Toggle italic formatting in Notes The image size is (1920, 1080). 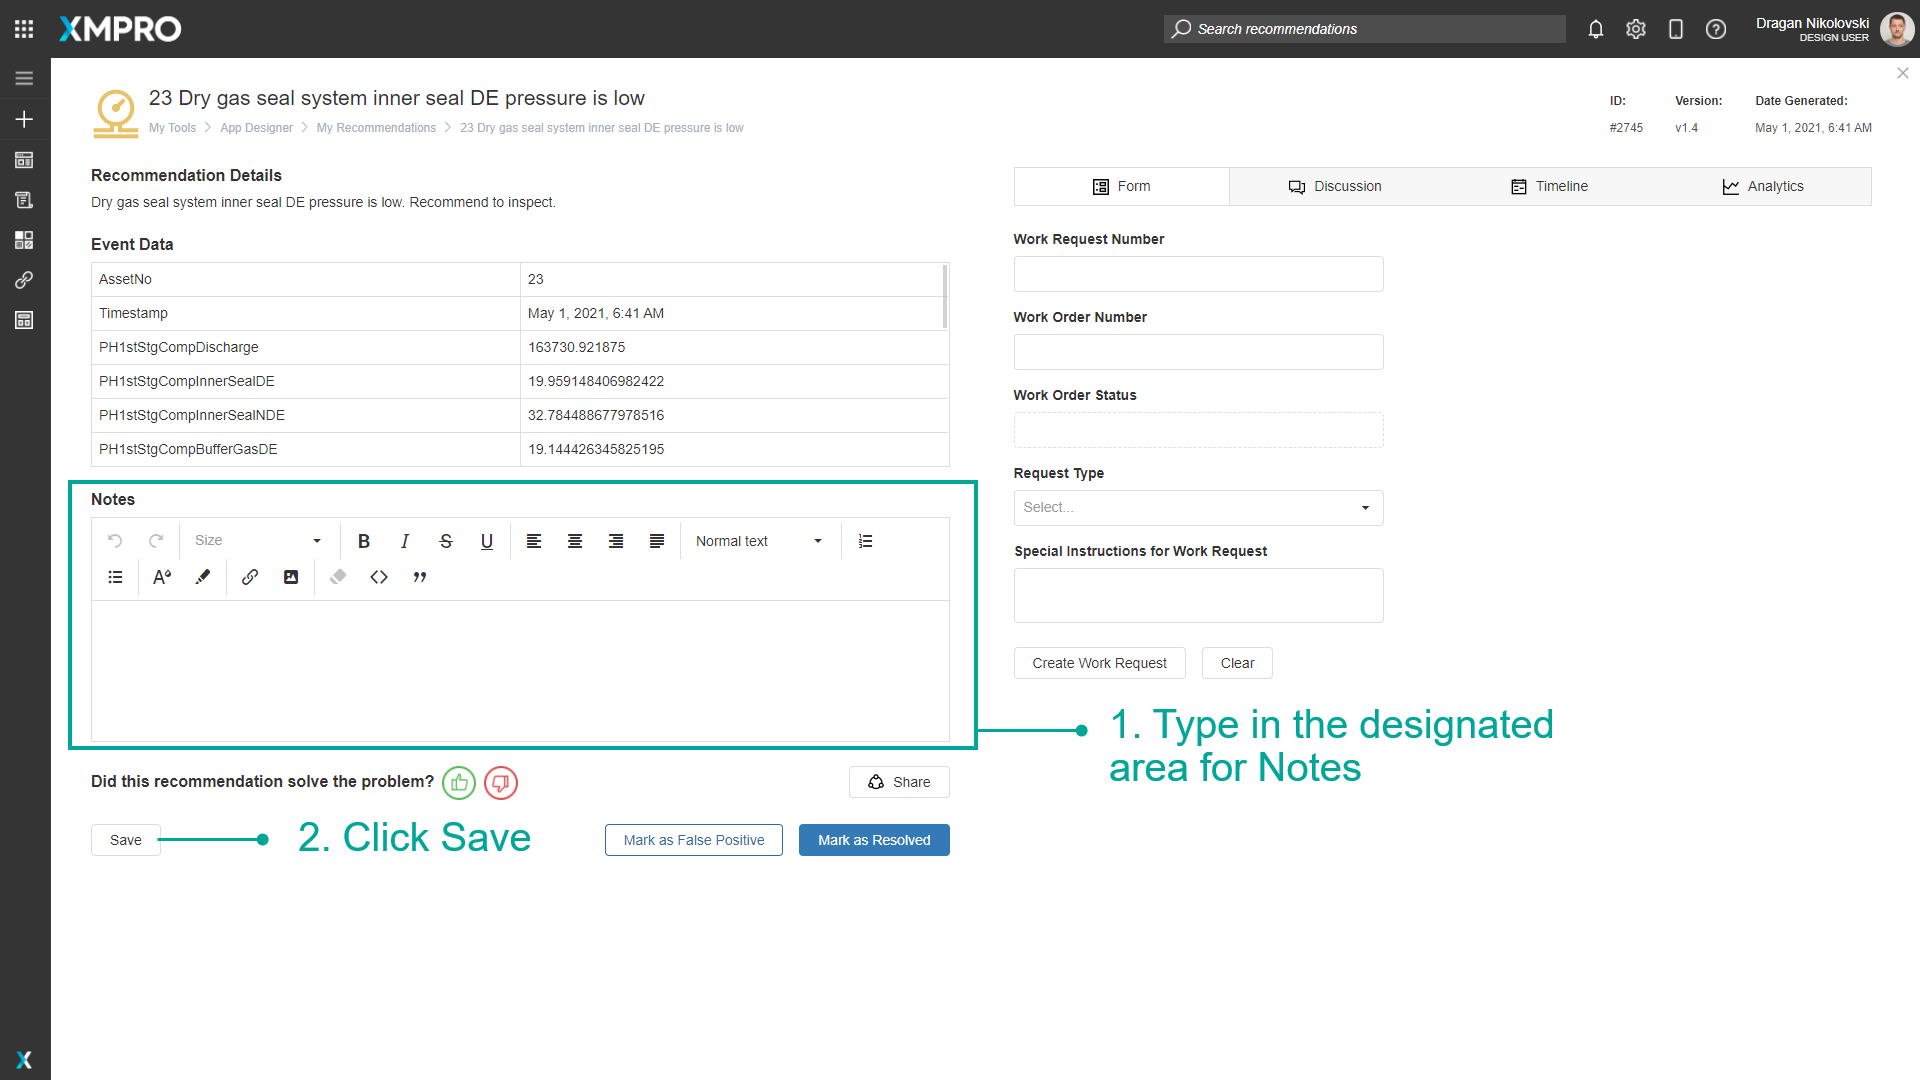pyautogui.click(x=405, y=541)
